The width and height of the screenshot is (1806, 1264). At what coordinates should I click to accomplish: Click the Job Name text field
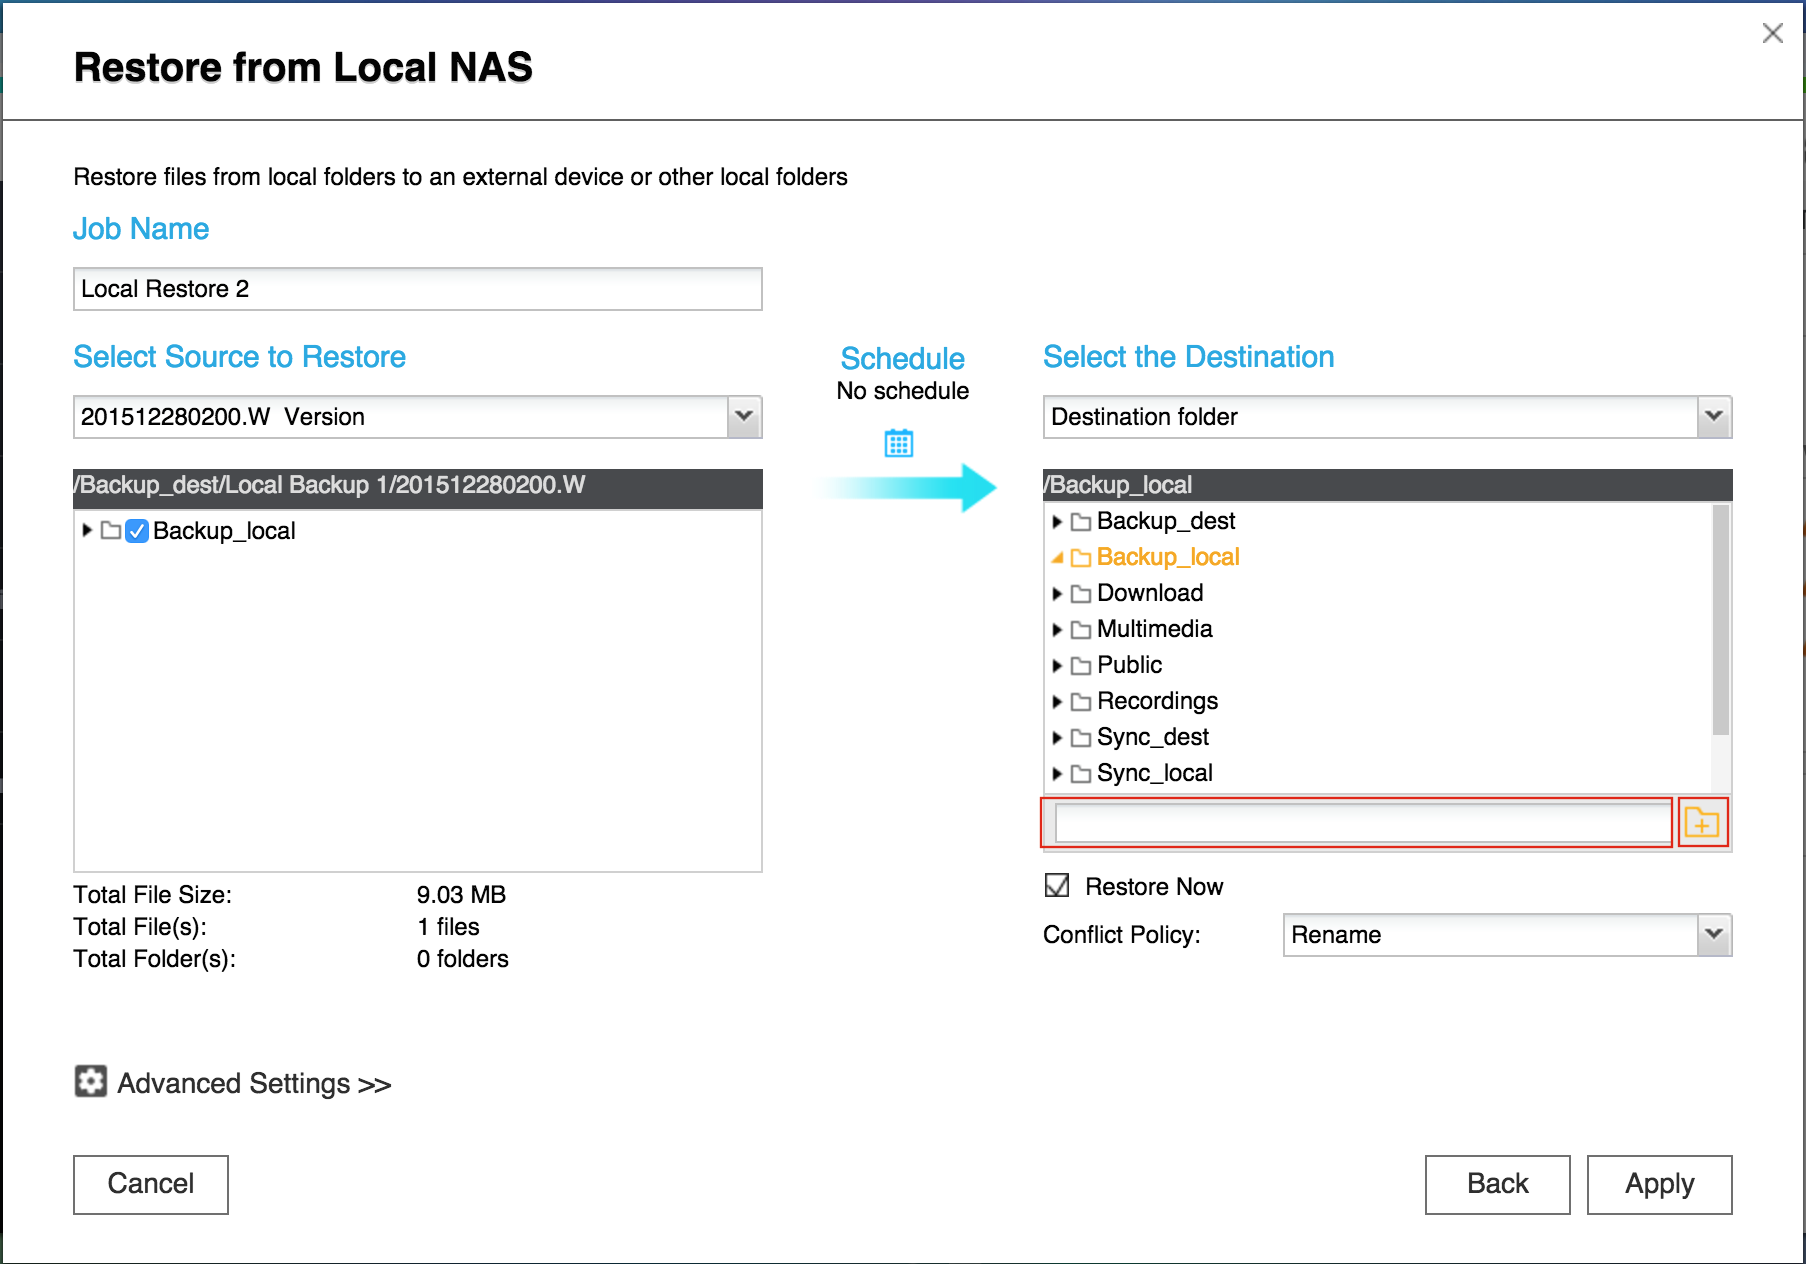point(417,289)
